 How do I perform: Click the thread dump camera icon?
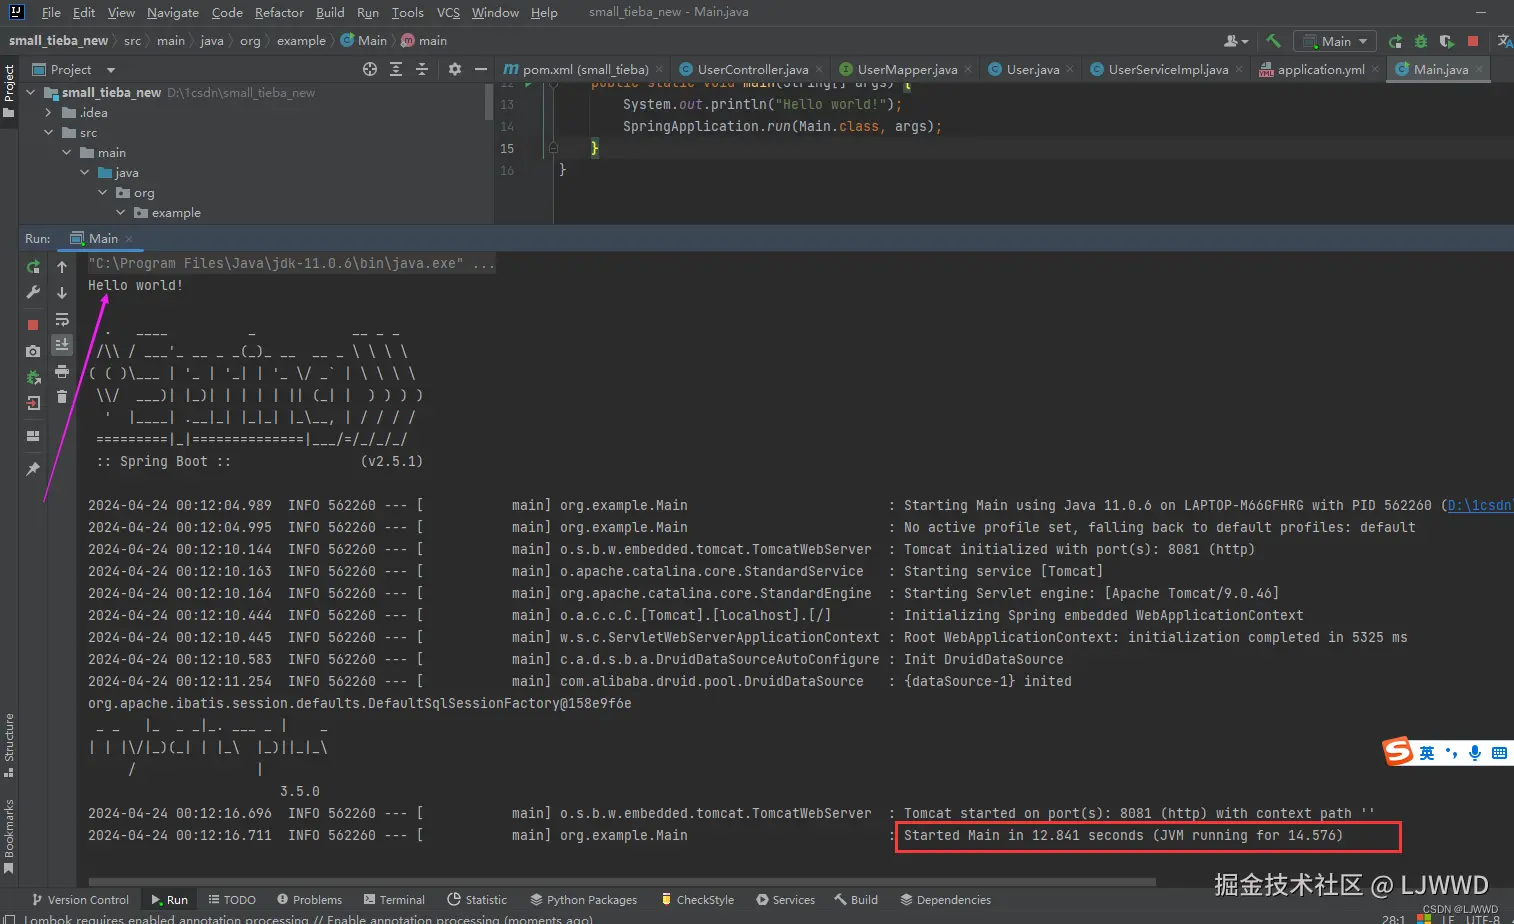[33, 351]
